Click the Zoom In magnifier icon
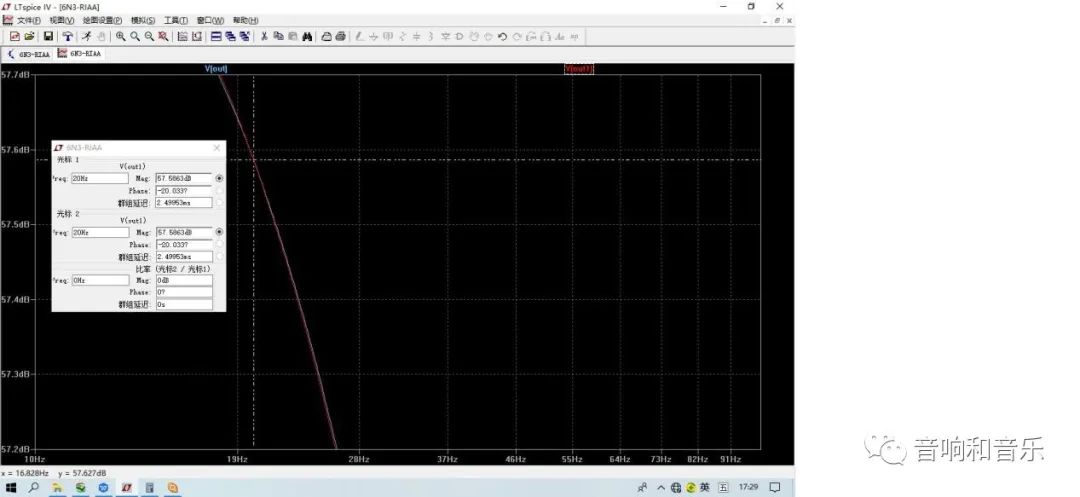This screenshot has height=497, width=1080. coord(121,36)
